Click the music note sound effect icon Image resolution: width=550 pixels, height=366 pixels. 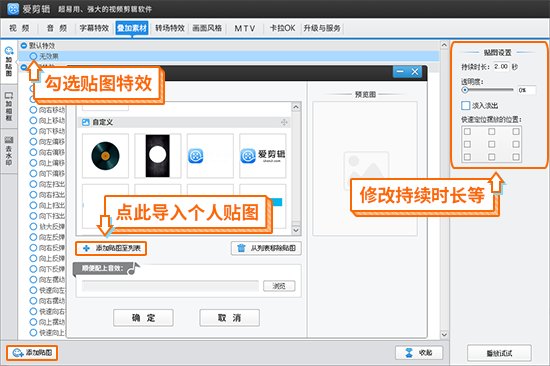point(134,268)
